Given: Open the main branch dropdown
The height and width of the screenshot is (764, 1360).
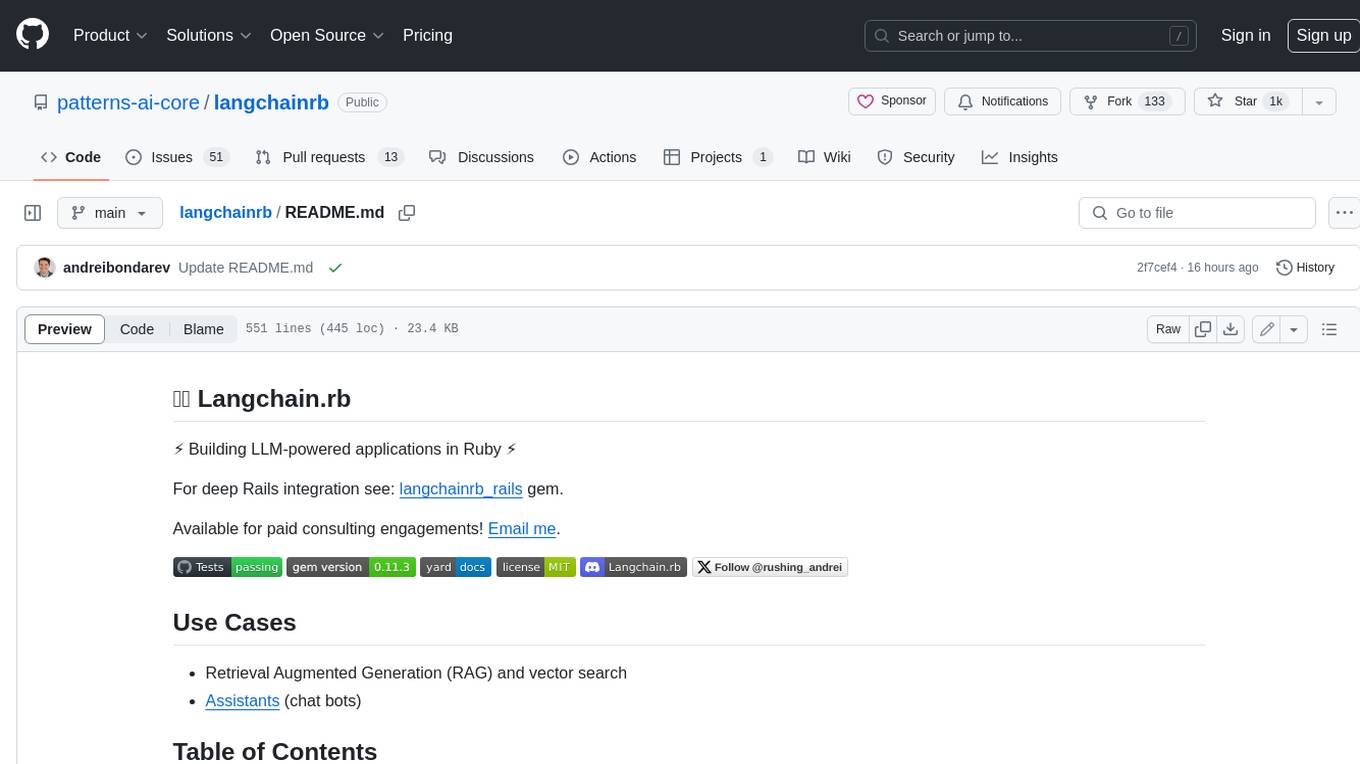Looking at the screenshot, I should [x=109, y=213].
